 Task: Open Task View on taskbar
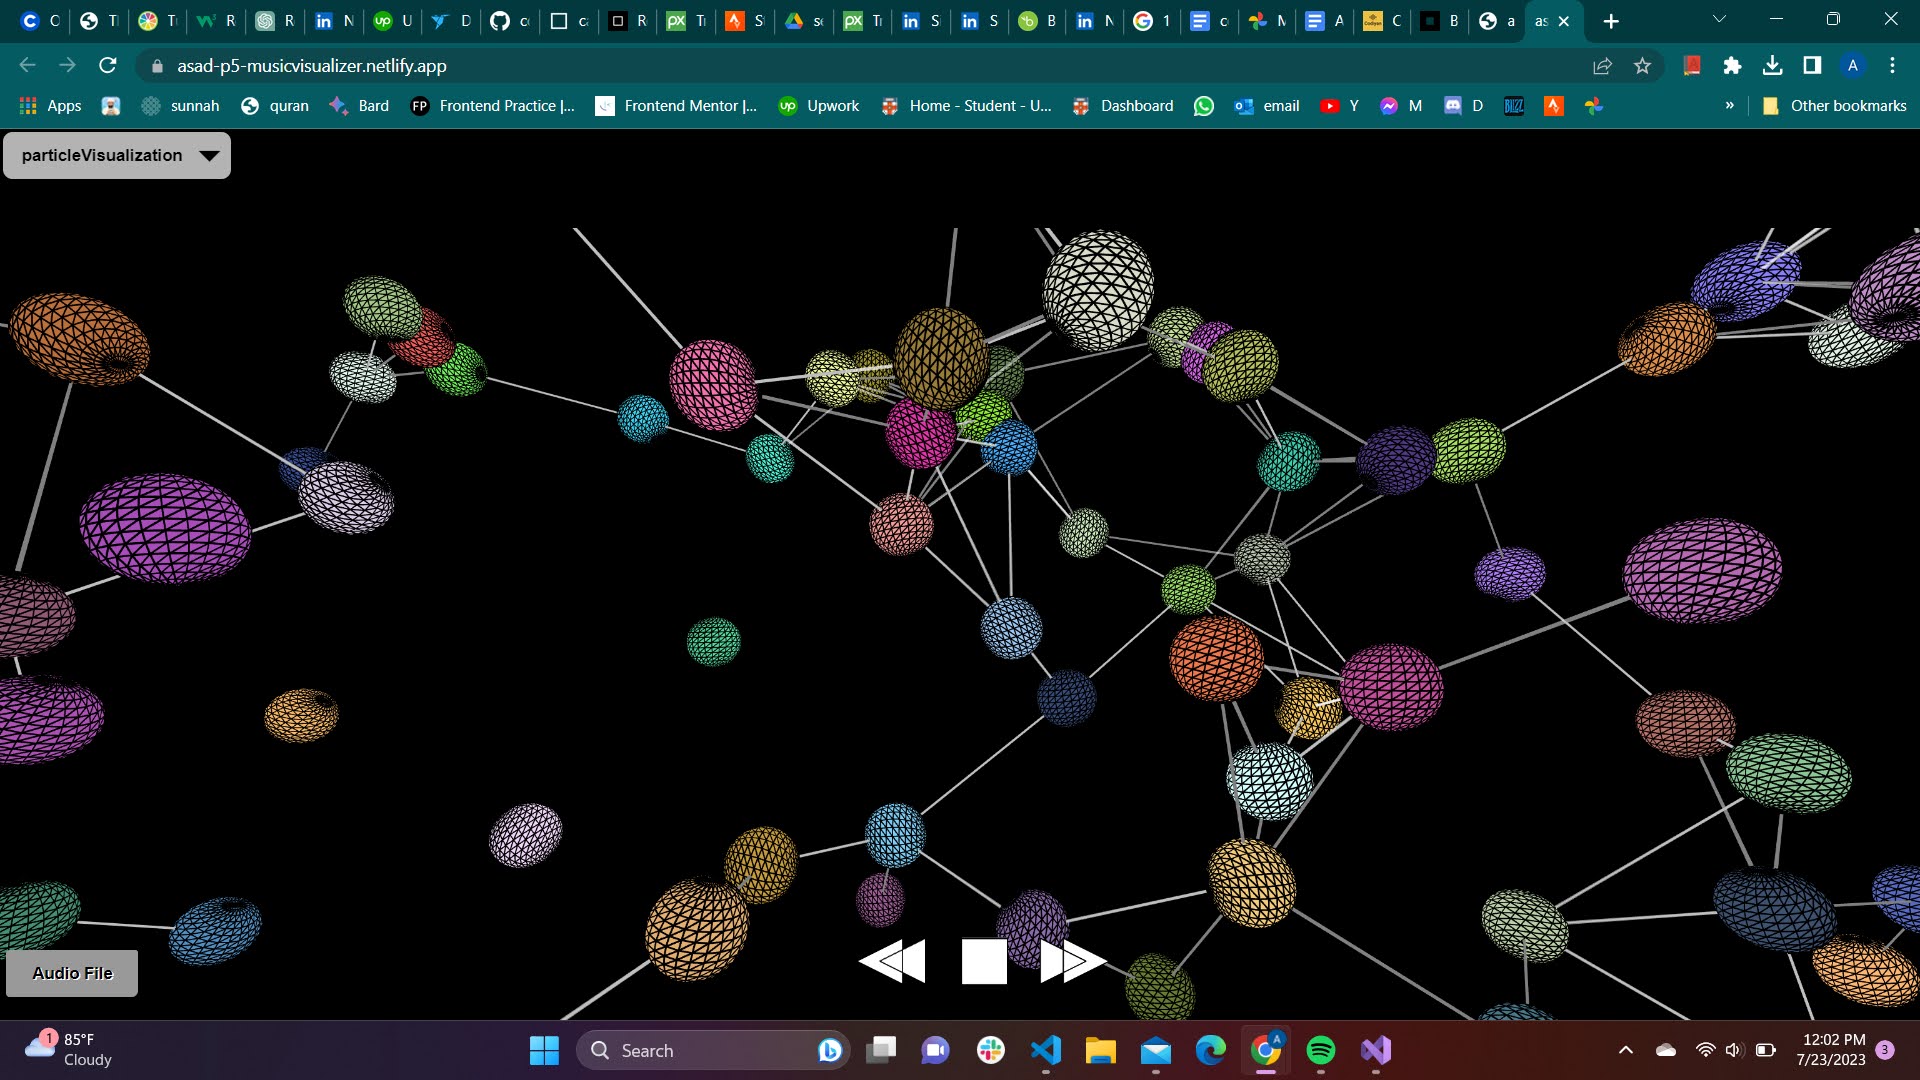coord(881,1050)
